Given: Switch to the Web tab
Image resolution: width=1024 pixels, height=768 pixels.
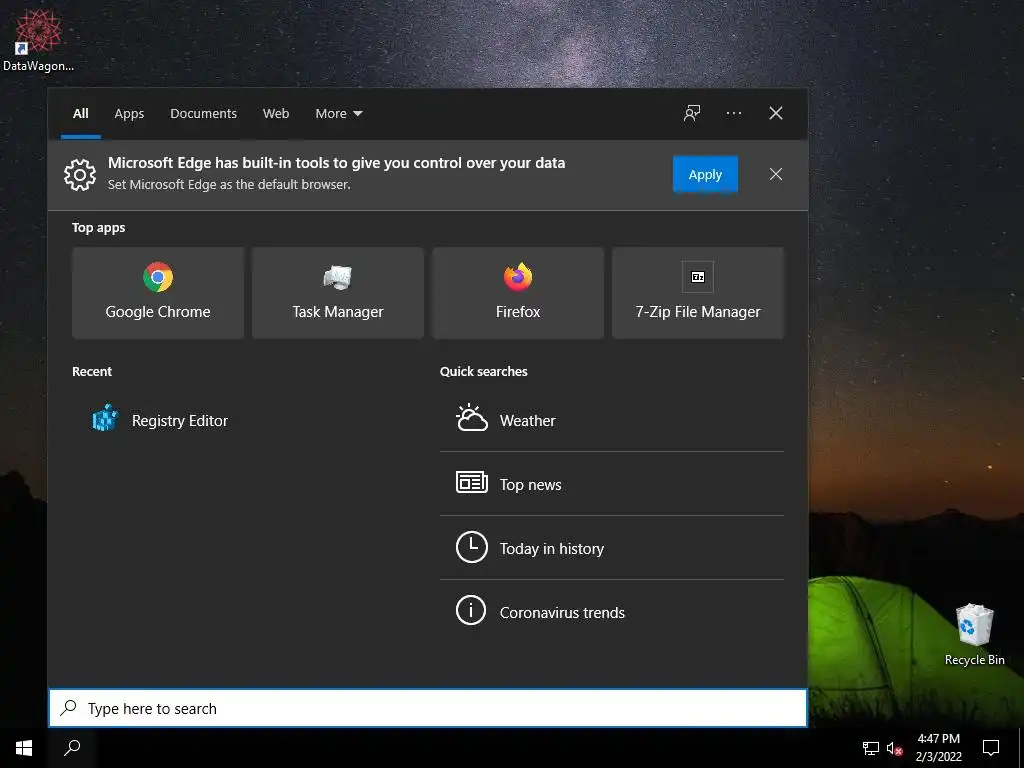Looking at the screenshot, I should [x=276, y=114].
